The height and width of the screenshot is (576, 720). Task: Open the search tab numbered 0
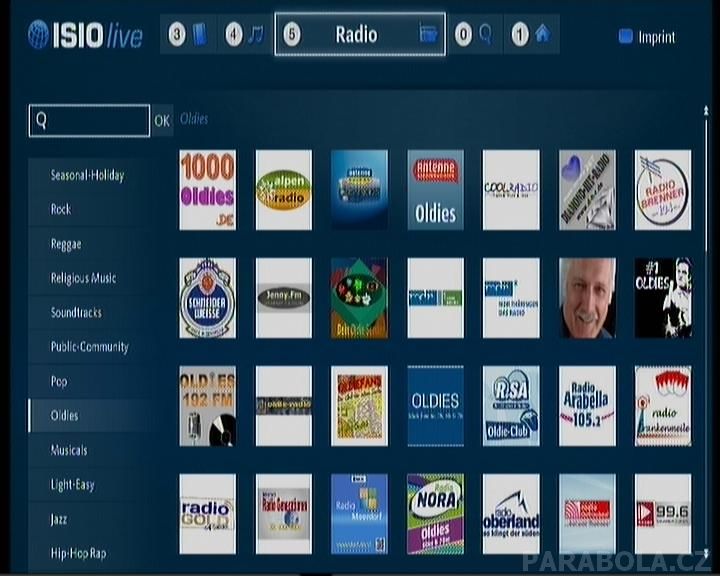pos(475,34)
